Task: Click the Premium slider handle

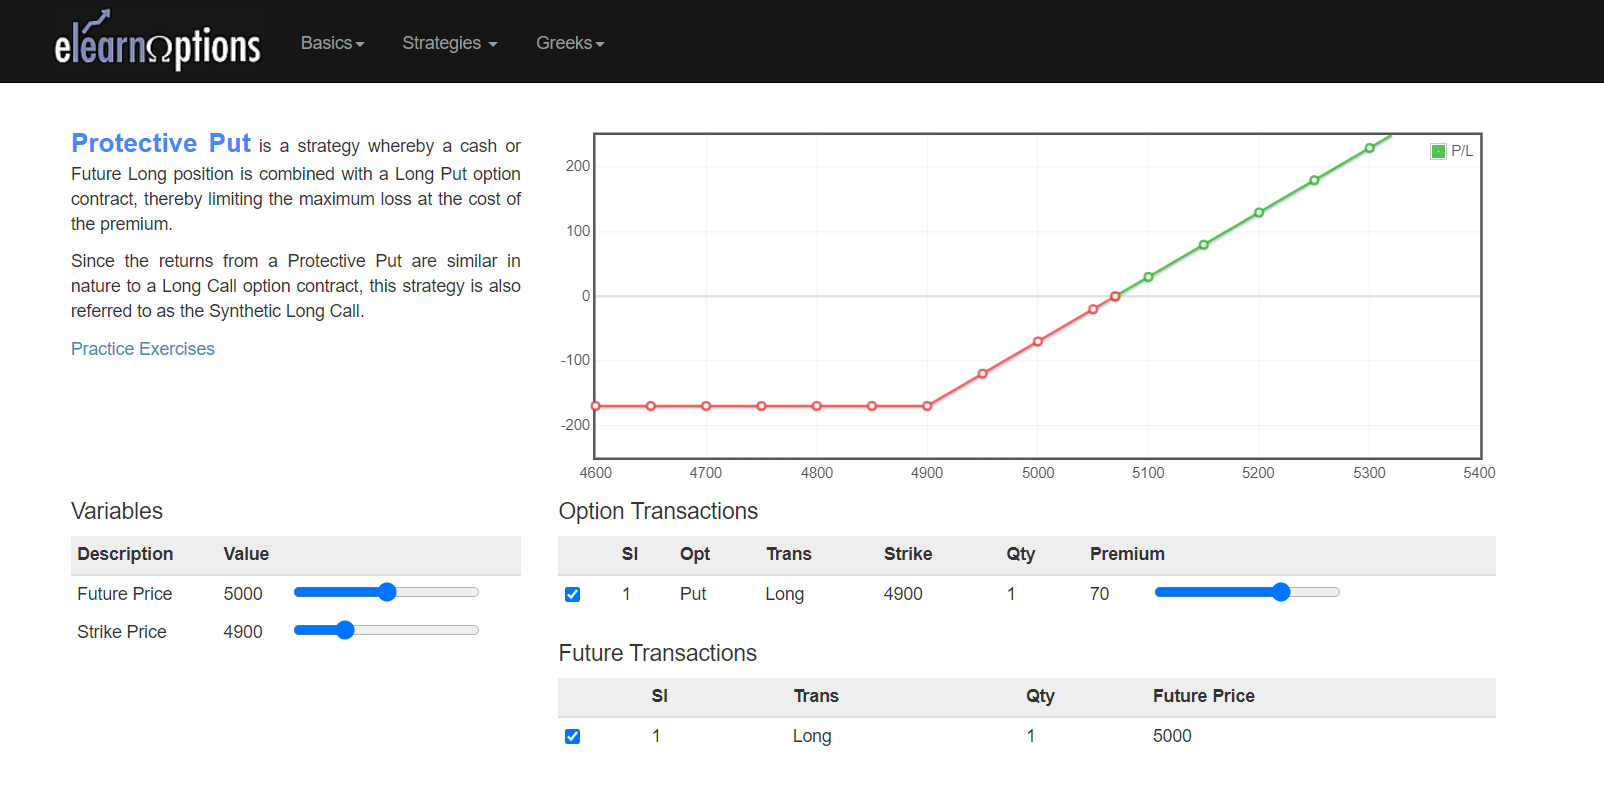Action: pyautogui.click(x=1281, y=592)
